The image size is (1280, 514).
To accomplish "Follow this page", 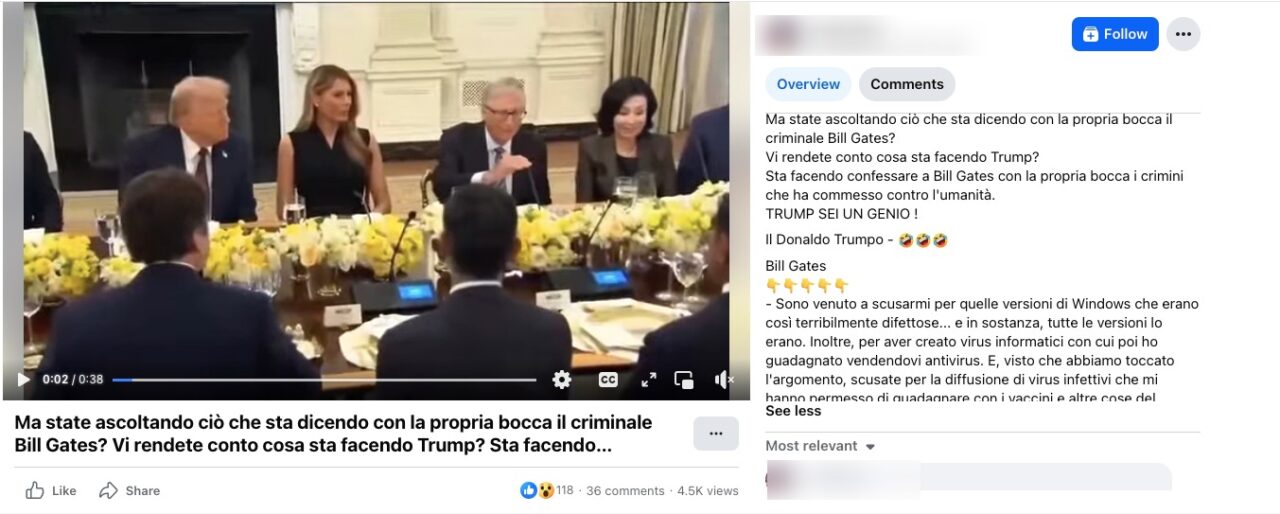I will tap(1115, 34).
